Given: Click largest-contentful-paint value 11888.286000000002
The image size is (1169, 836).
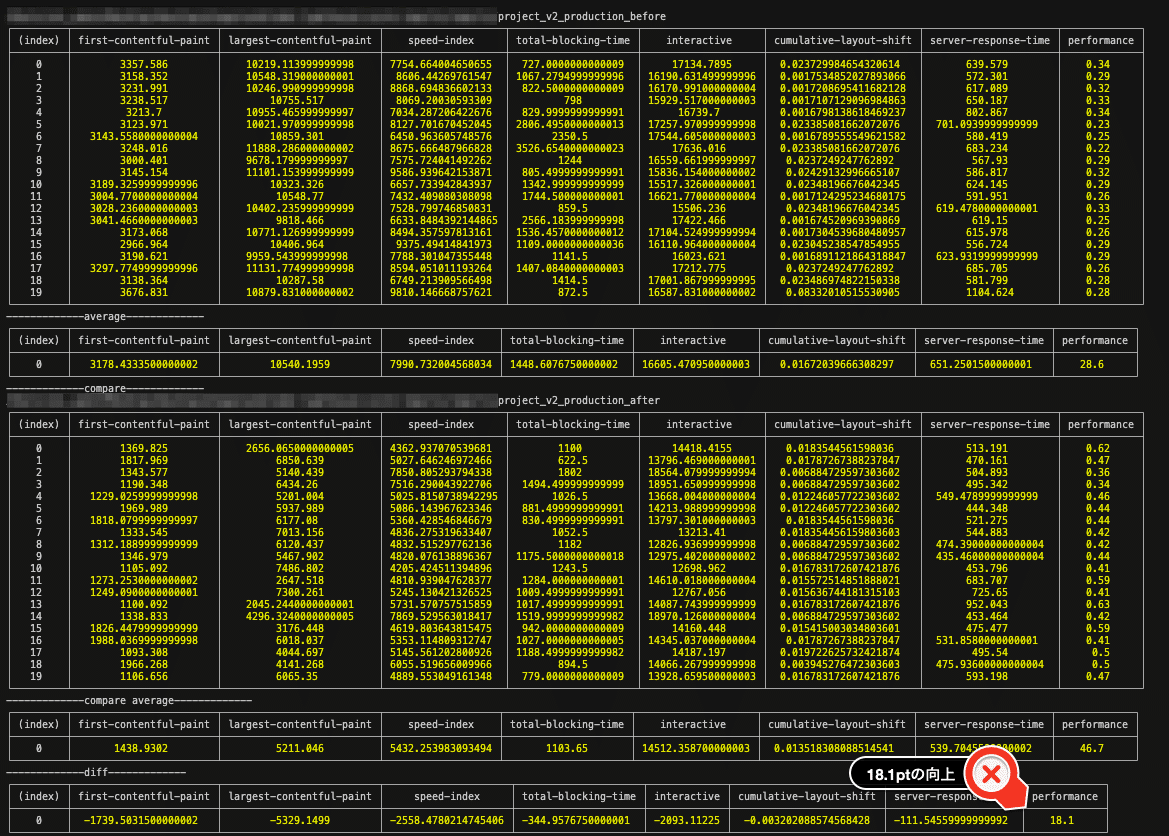Looking at the screenshot, I should pyautogui.click(x=300, y=148).
